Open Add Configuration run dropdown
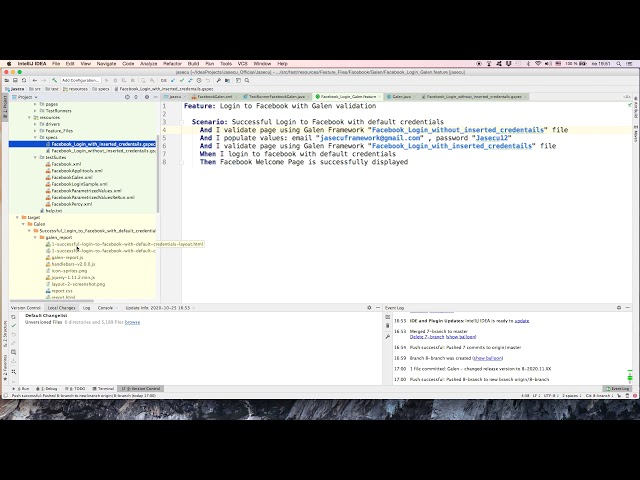Viewport: 640px width, 480px height. point(80,80)
